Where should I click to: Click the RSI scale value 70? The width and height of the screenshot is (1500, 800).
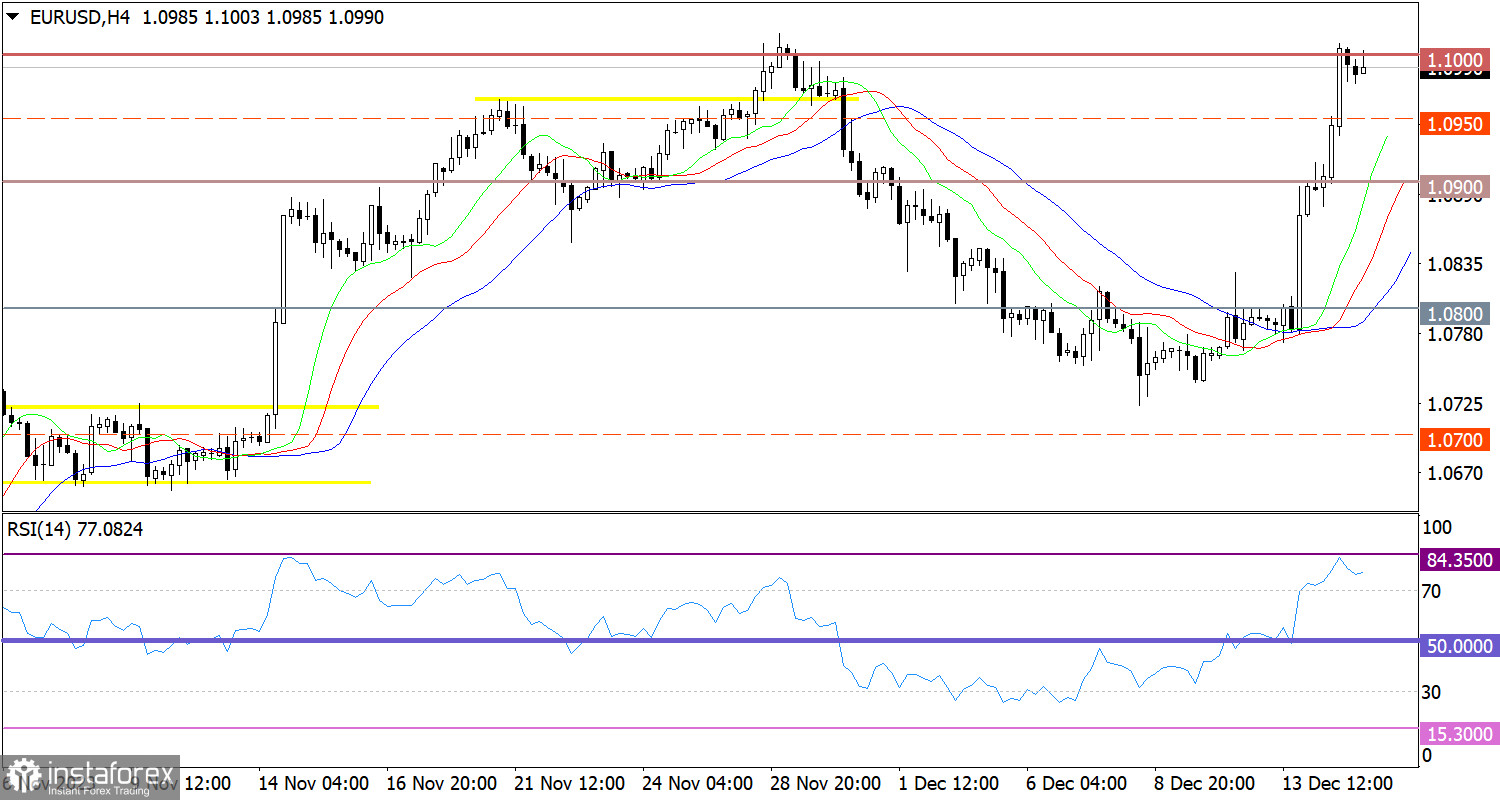click(1431, 592)
